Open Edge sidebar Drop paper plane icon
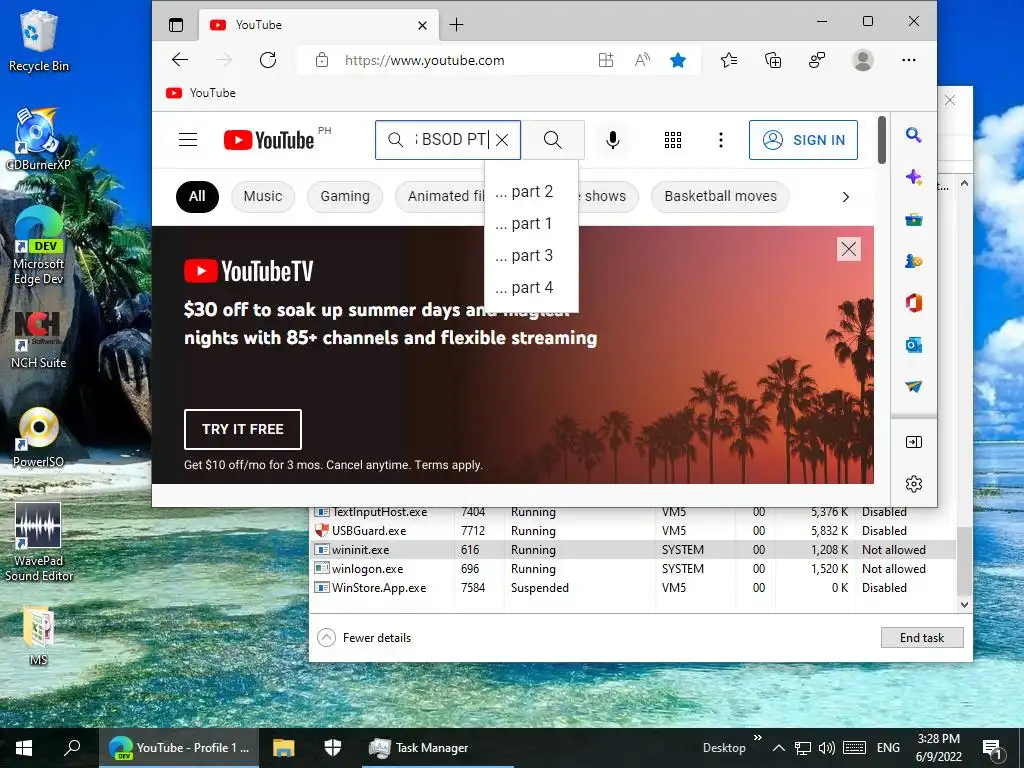The height and width of the screenshot is (768, 1024). coord(914,387)
